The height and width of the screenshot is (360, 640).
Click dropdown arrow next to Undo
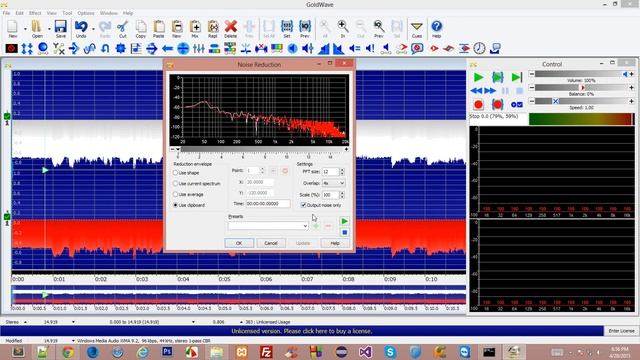93,29
